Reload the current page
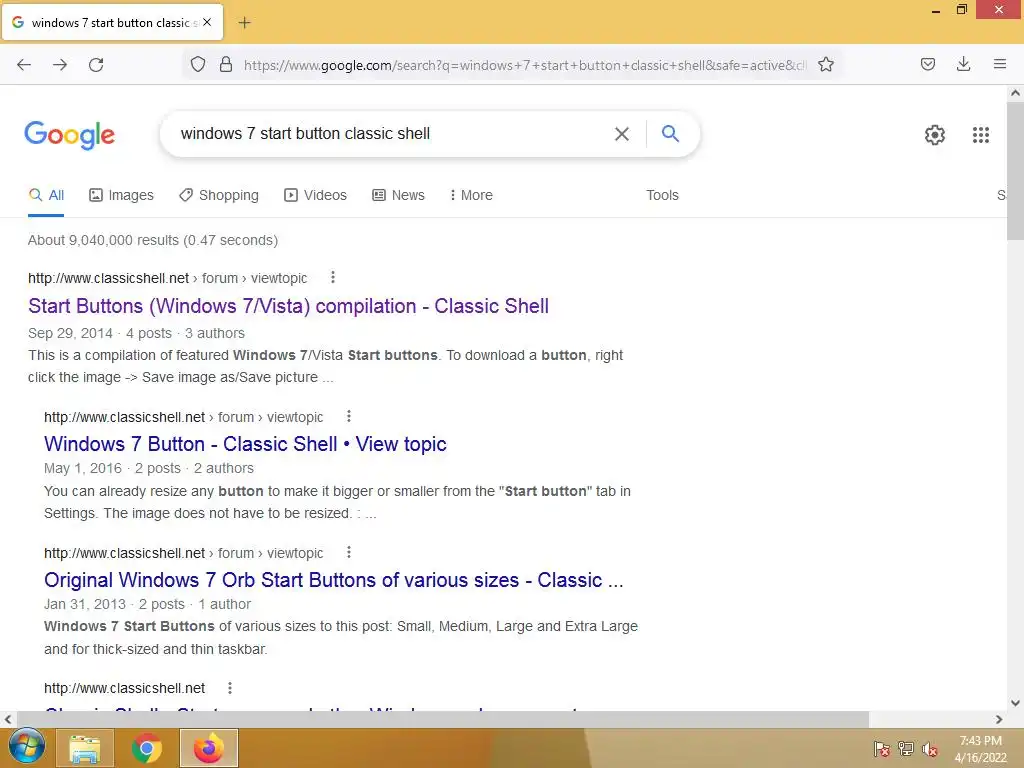The image size is (1024, 768). (x=96, y=65)
